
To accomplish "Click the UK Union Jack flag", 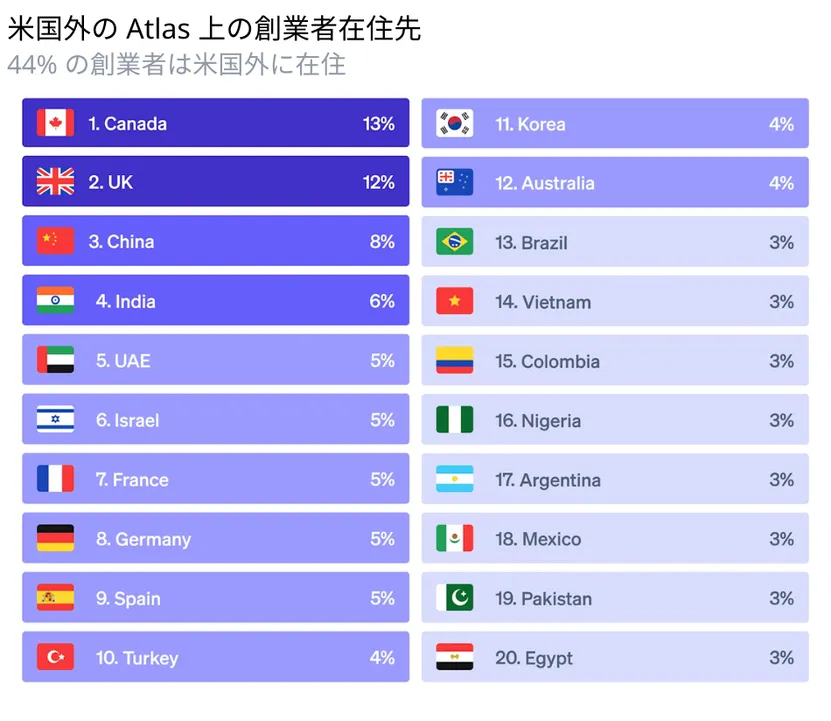I will 55,182.
